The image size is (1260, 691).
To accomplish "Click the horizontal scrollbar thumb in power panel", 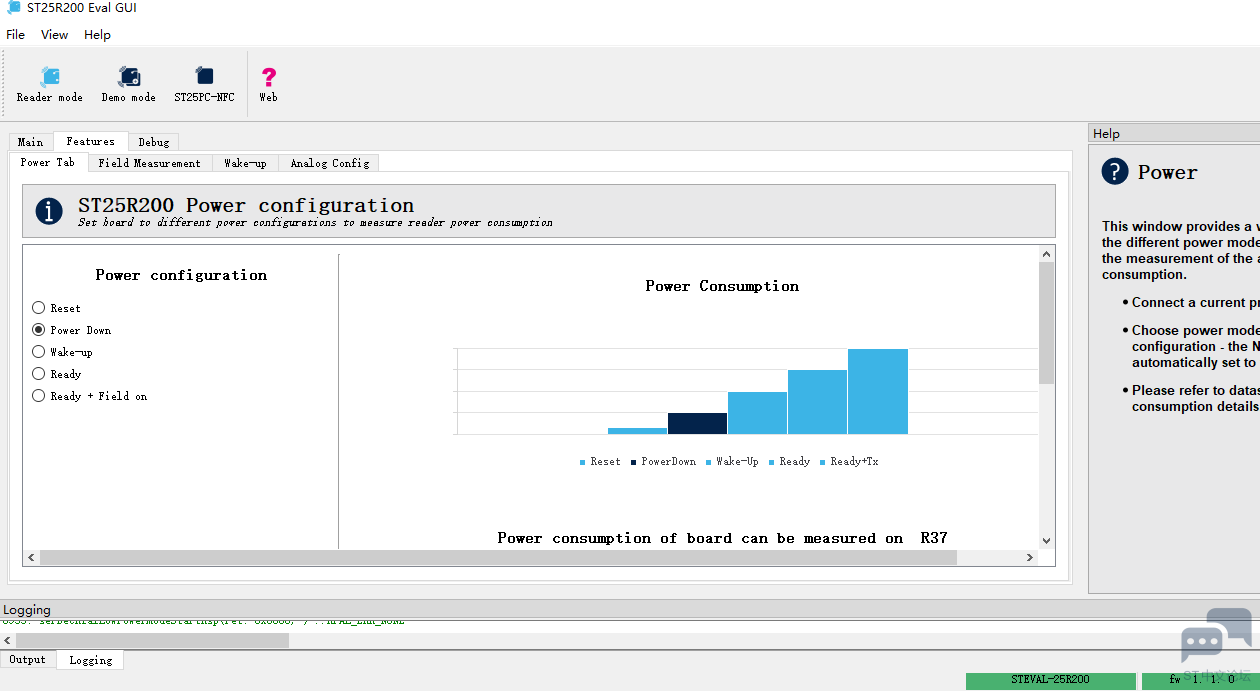I will pyautogui.click(x=498, y=558).
